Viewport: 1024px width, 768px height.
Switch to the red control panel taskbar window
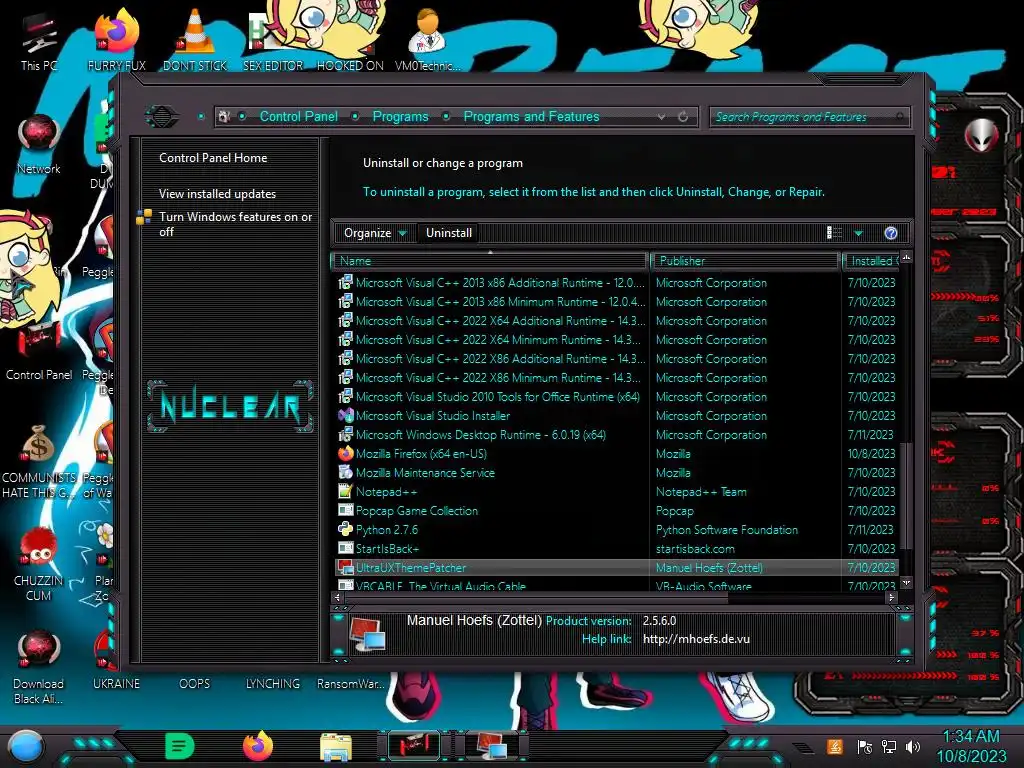pos(413,746)
